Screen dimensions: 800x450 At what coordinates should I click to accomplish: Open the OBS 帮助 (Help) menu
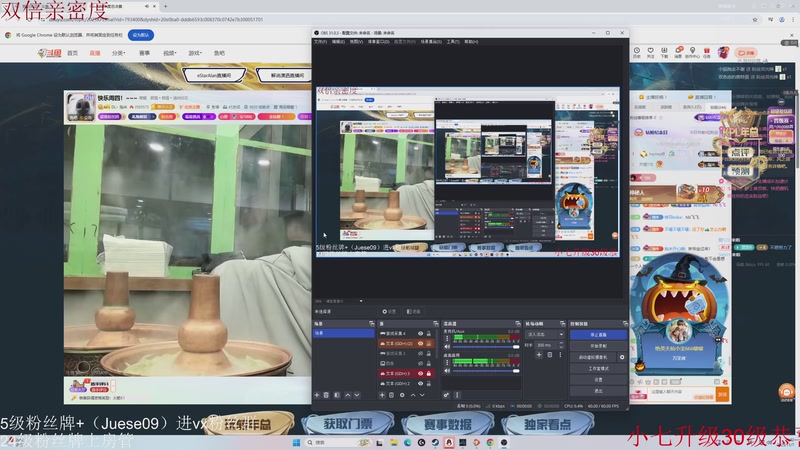pos(471,41)
